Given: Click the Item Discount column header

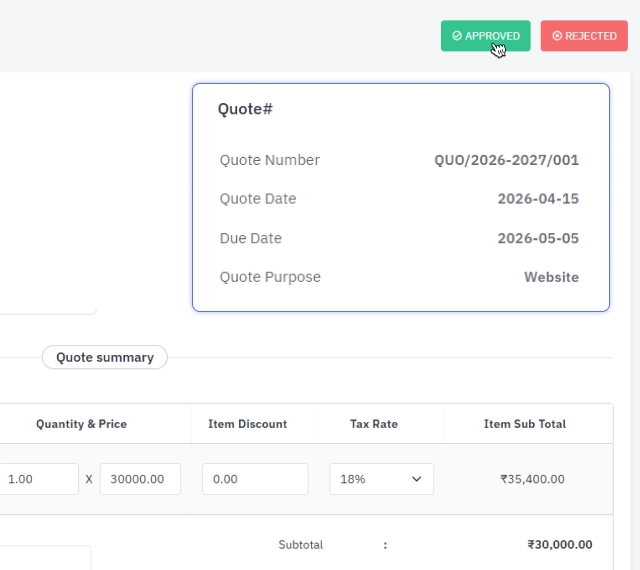Looking at the screenshot, I should click(x=248, y=424).
